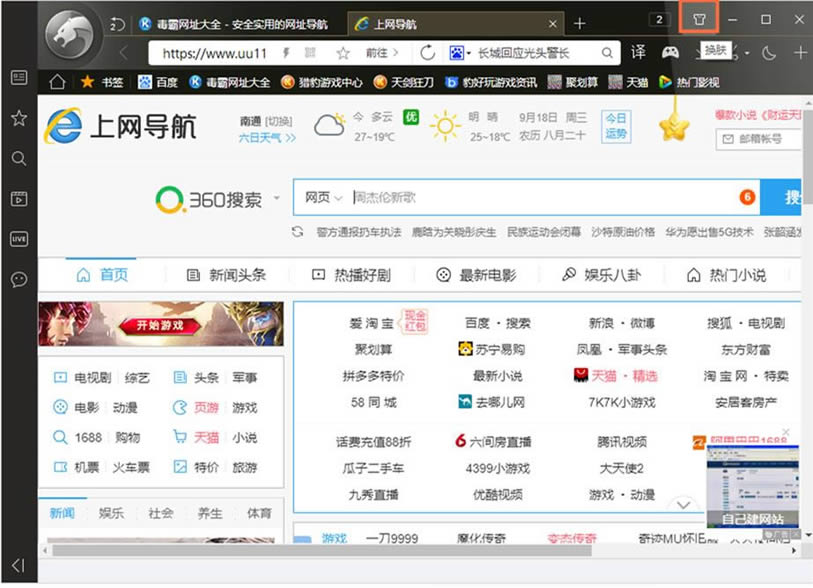The height and width of the screenshot is (588, 813).
Task: Toggle night mode moon icon
Action: 769,52
